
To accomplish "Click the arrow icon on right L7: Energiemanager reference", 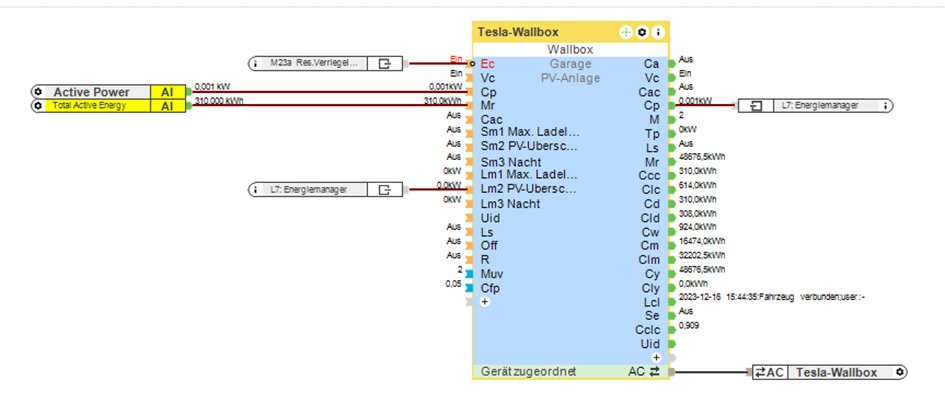I will 756,106.
